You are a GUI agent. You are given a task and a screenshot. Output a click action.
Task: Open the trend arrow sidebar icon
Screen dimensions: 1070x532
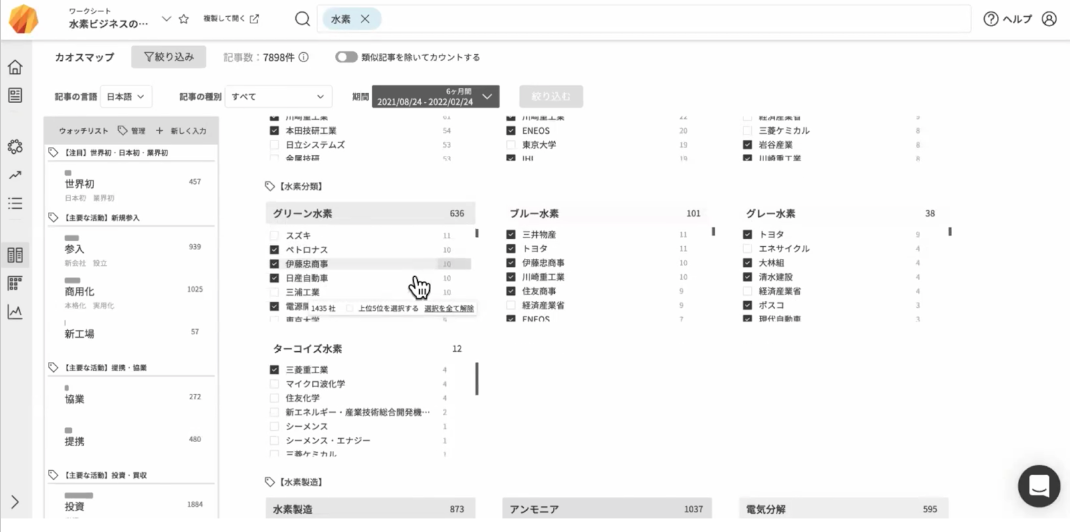15,175
